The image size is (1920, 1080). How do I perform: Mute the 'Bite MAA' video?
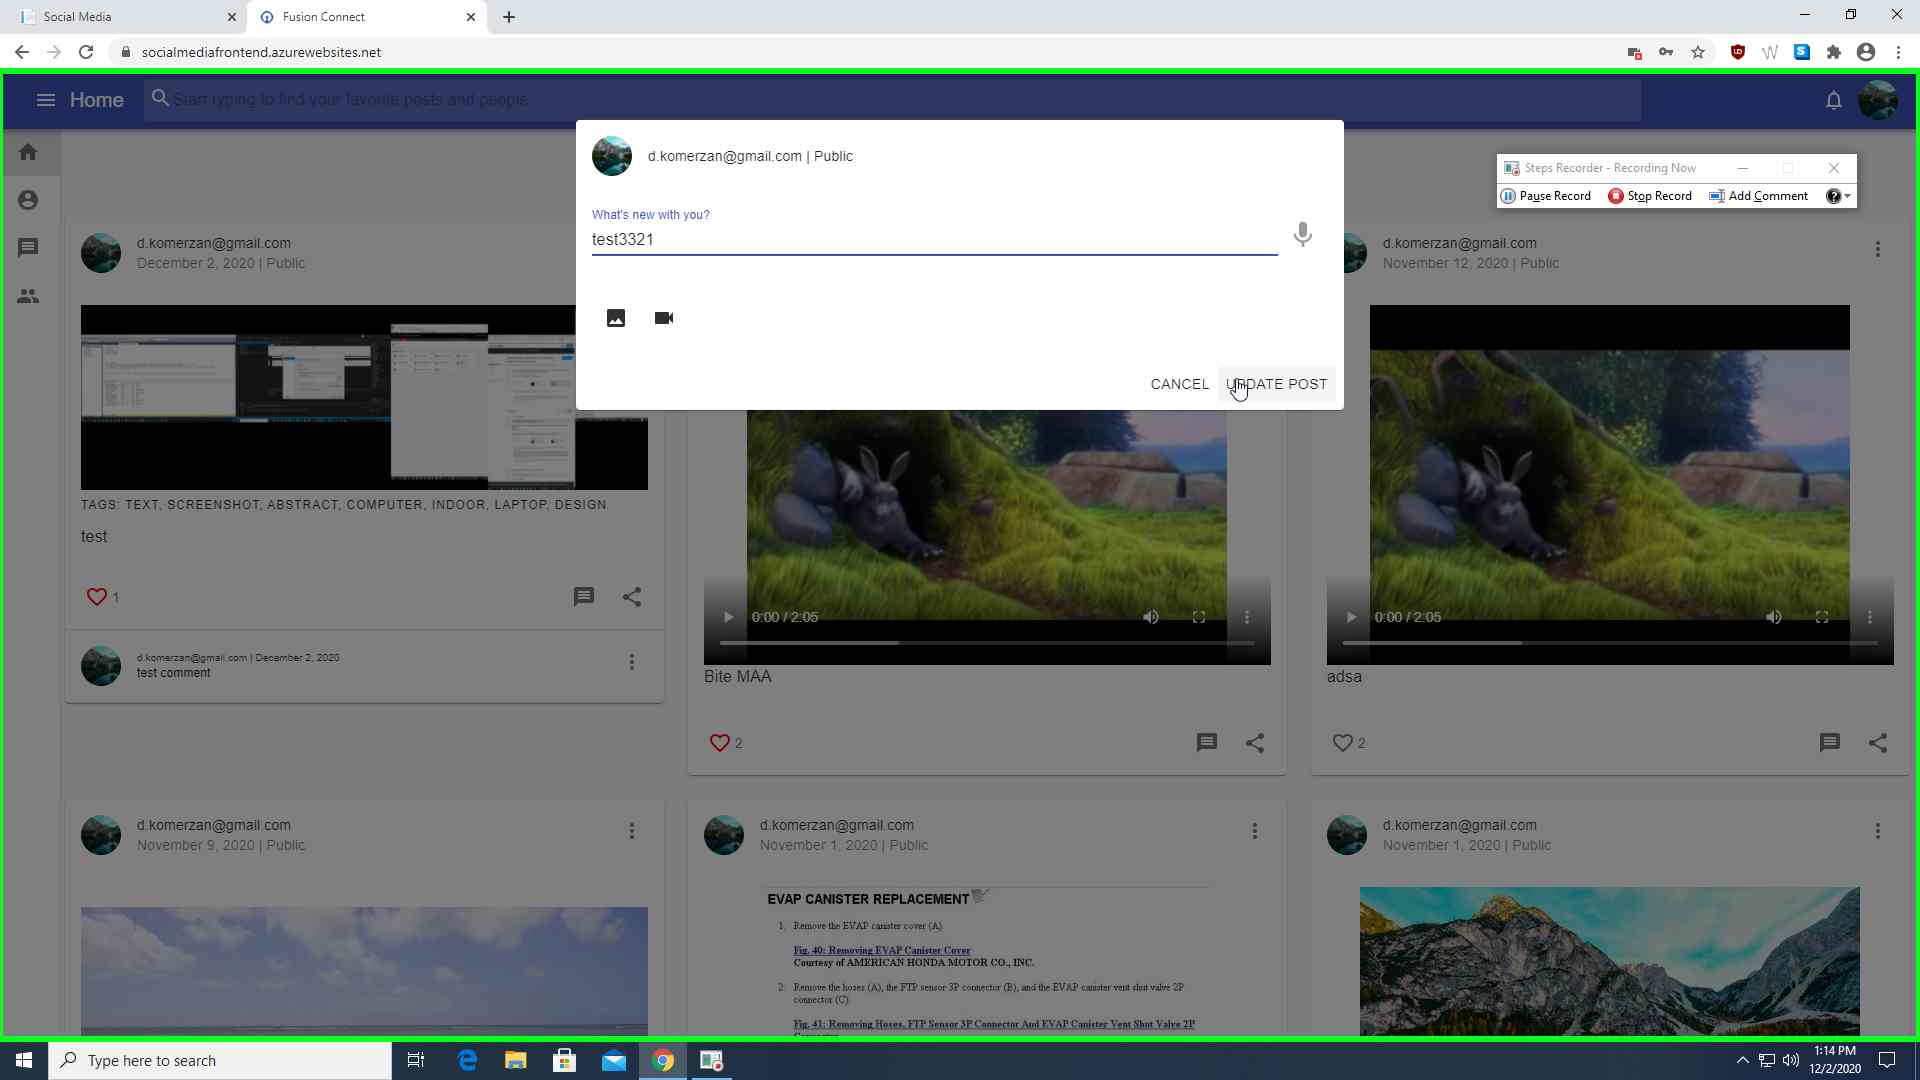point(1151,617)
